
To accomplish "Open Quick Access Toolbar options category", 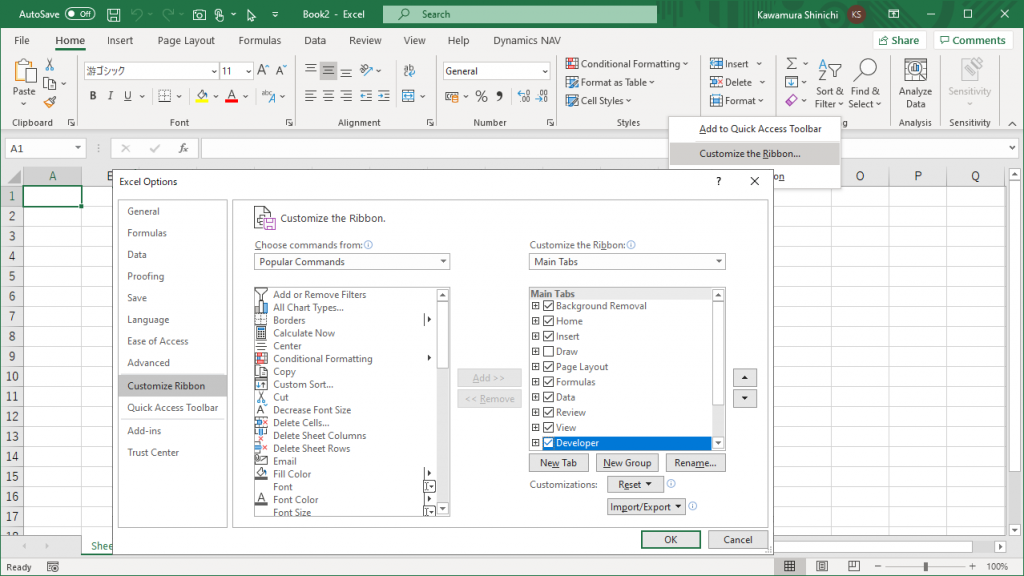I will point(172,408).
